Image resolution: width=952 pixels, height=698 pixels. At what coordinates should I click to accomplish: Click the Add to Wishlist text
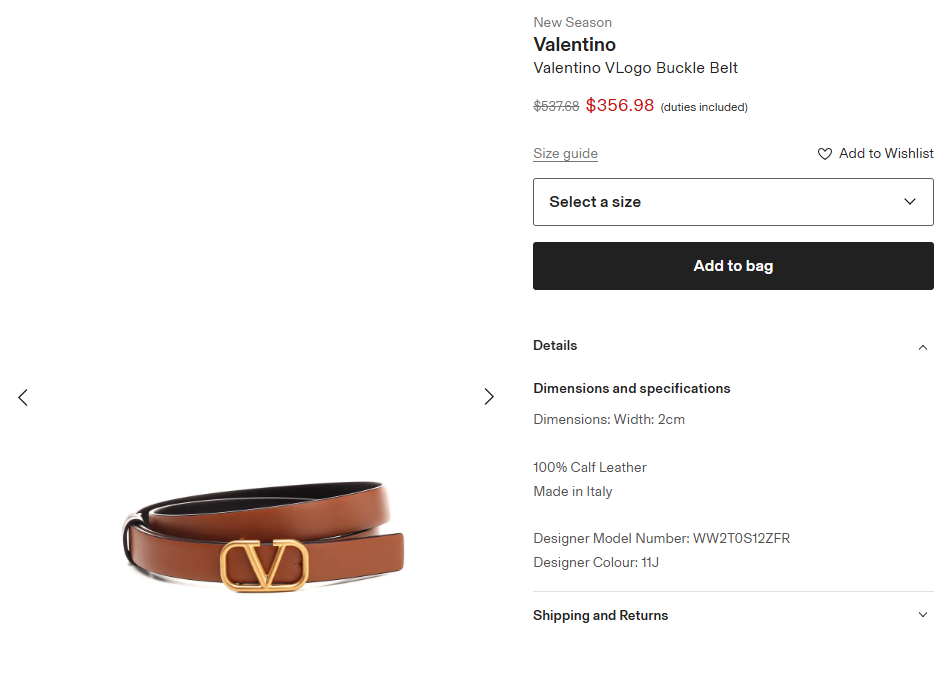[886, 154]
